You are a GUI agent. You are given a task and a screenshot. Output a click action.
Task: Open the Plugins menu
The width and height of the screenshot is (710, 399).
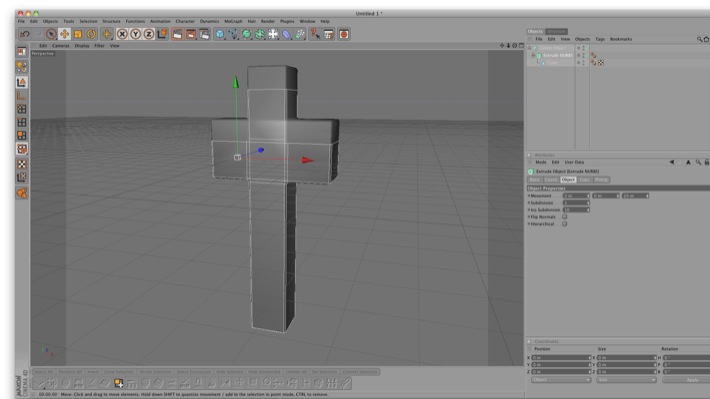pyautogui.click(x=287, y=21)
